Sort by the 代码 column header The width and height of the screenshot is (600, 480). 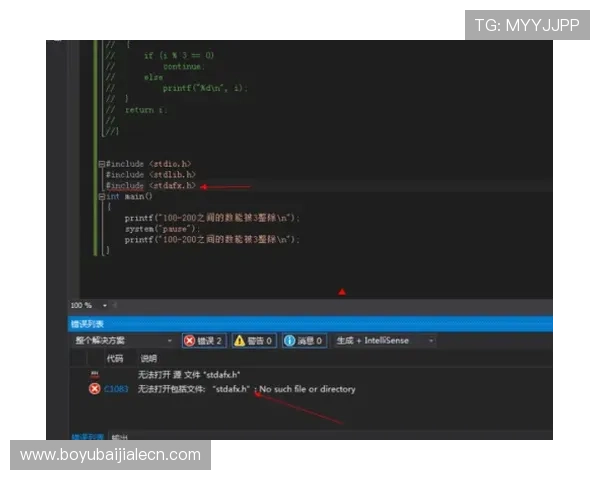[115, 358]
